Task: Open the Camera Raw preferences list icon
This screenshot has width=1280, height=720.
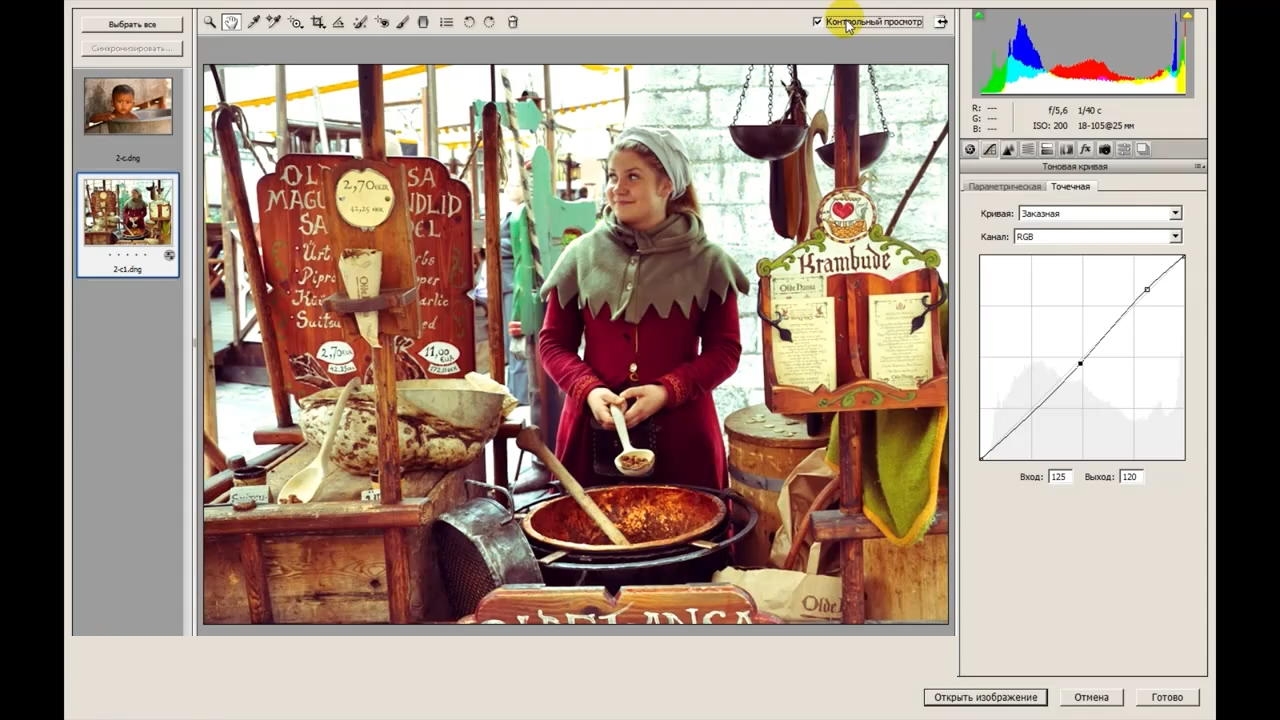Action: click(x=446, y=22)
